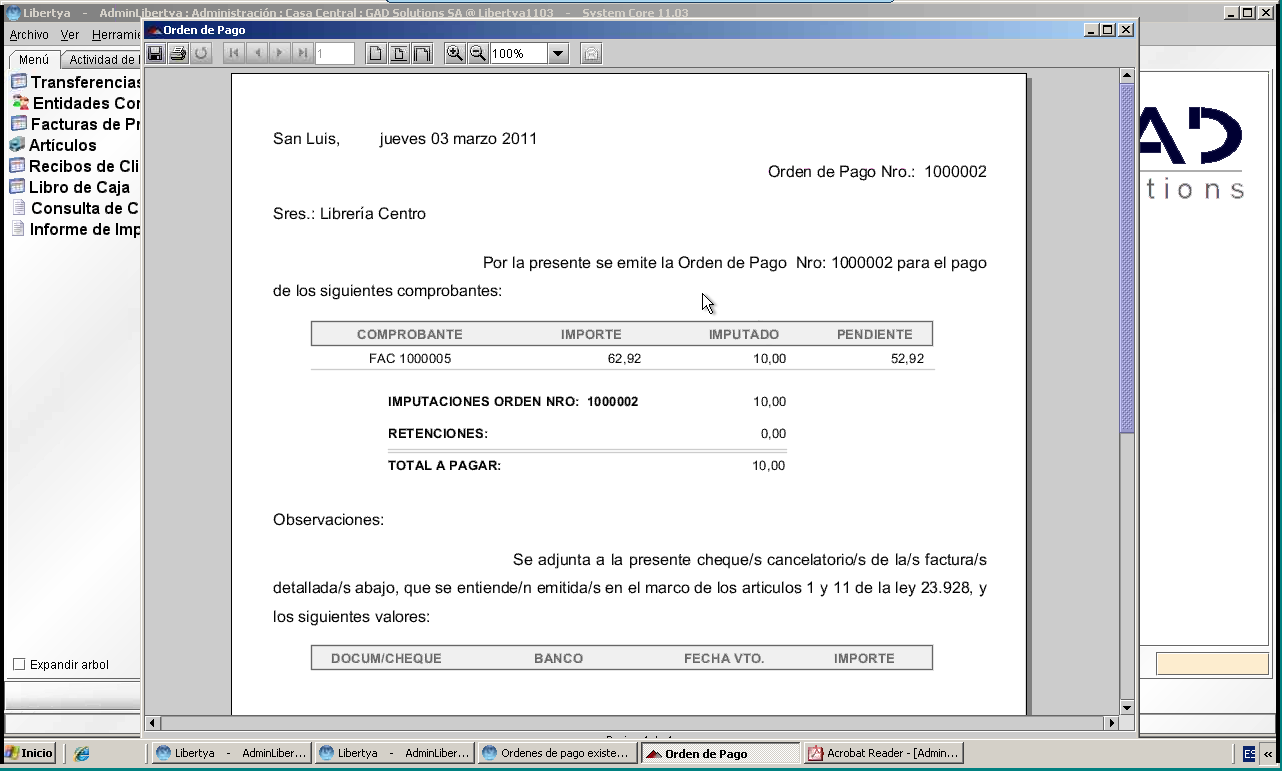Open the zoom percentage dropdown
The width and height of the screenshot is (1282, 771).
(558, 54)
